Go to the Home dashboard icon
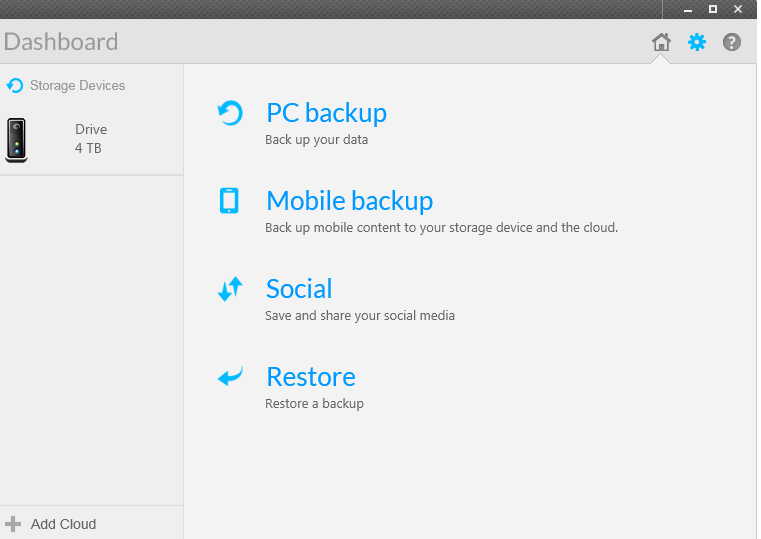Screen dimensions: 761x539 660,42
